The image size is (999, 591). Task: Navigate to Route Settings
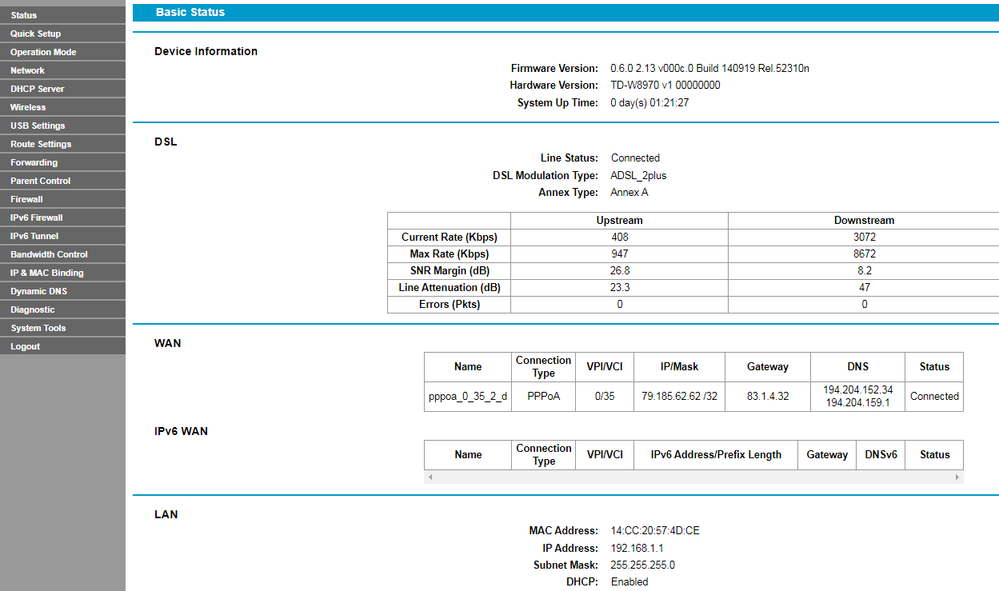tap(41, 144)
